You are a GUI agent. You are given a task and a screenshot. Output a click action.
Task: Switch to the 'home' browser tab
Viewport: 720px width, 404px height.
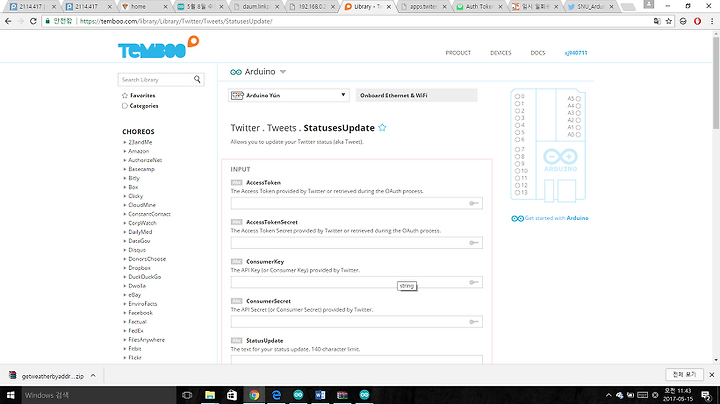[x=142, y=6]
